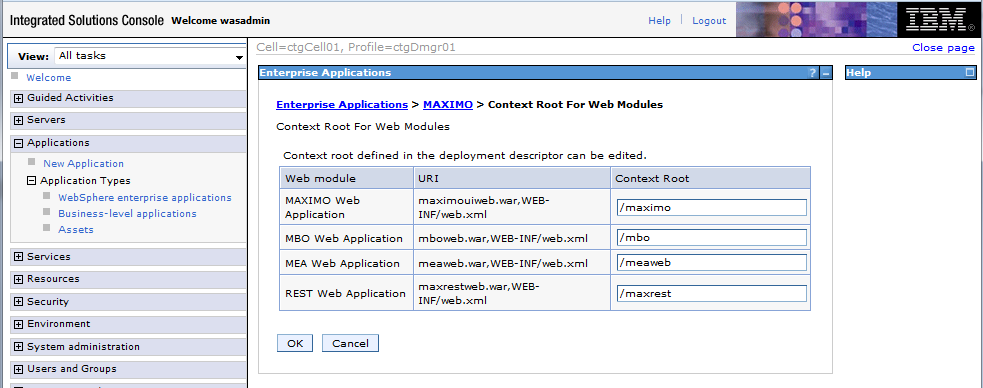The width and height of the screenshot is (983, 388).
Task: Open WebSphere enterprise applications
Action: [x=145, y=197]
